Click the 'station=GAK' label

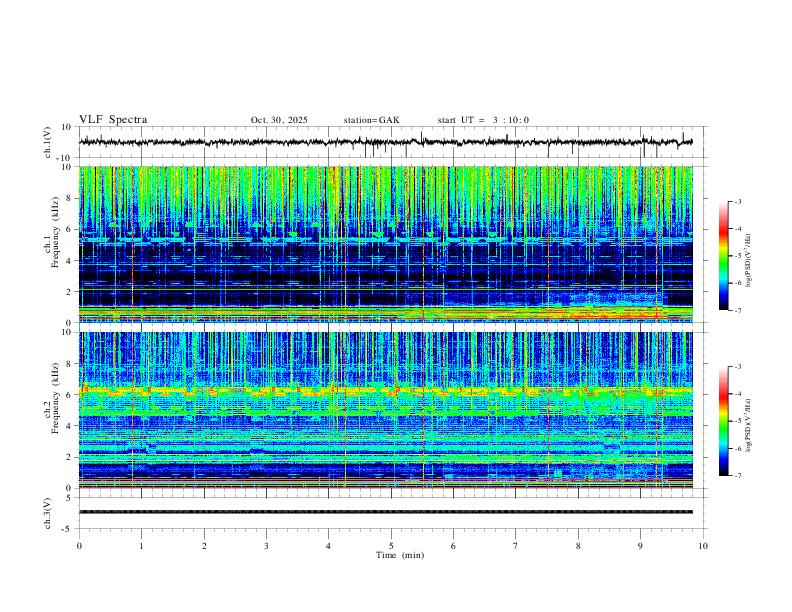click(x=371, y=120)
